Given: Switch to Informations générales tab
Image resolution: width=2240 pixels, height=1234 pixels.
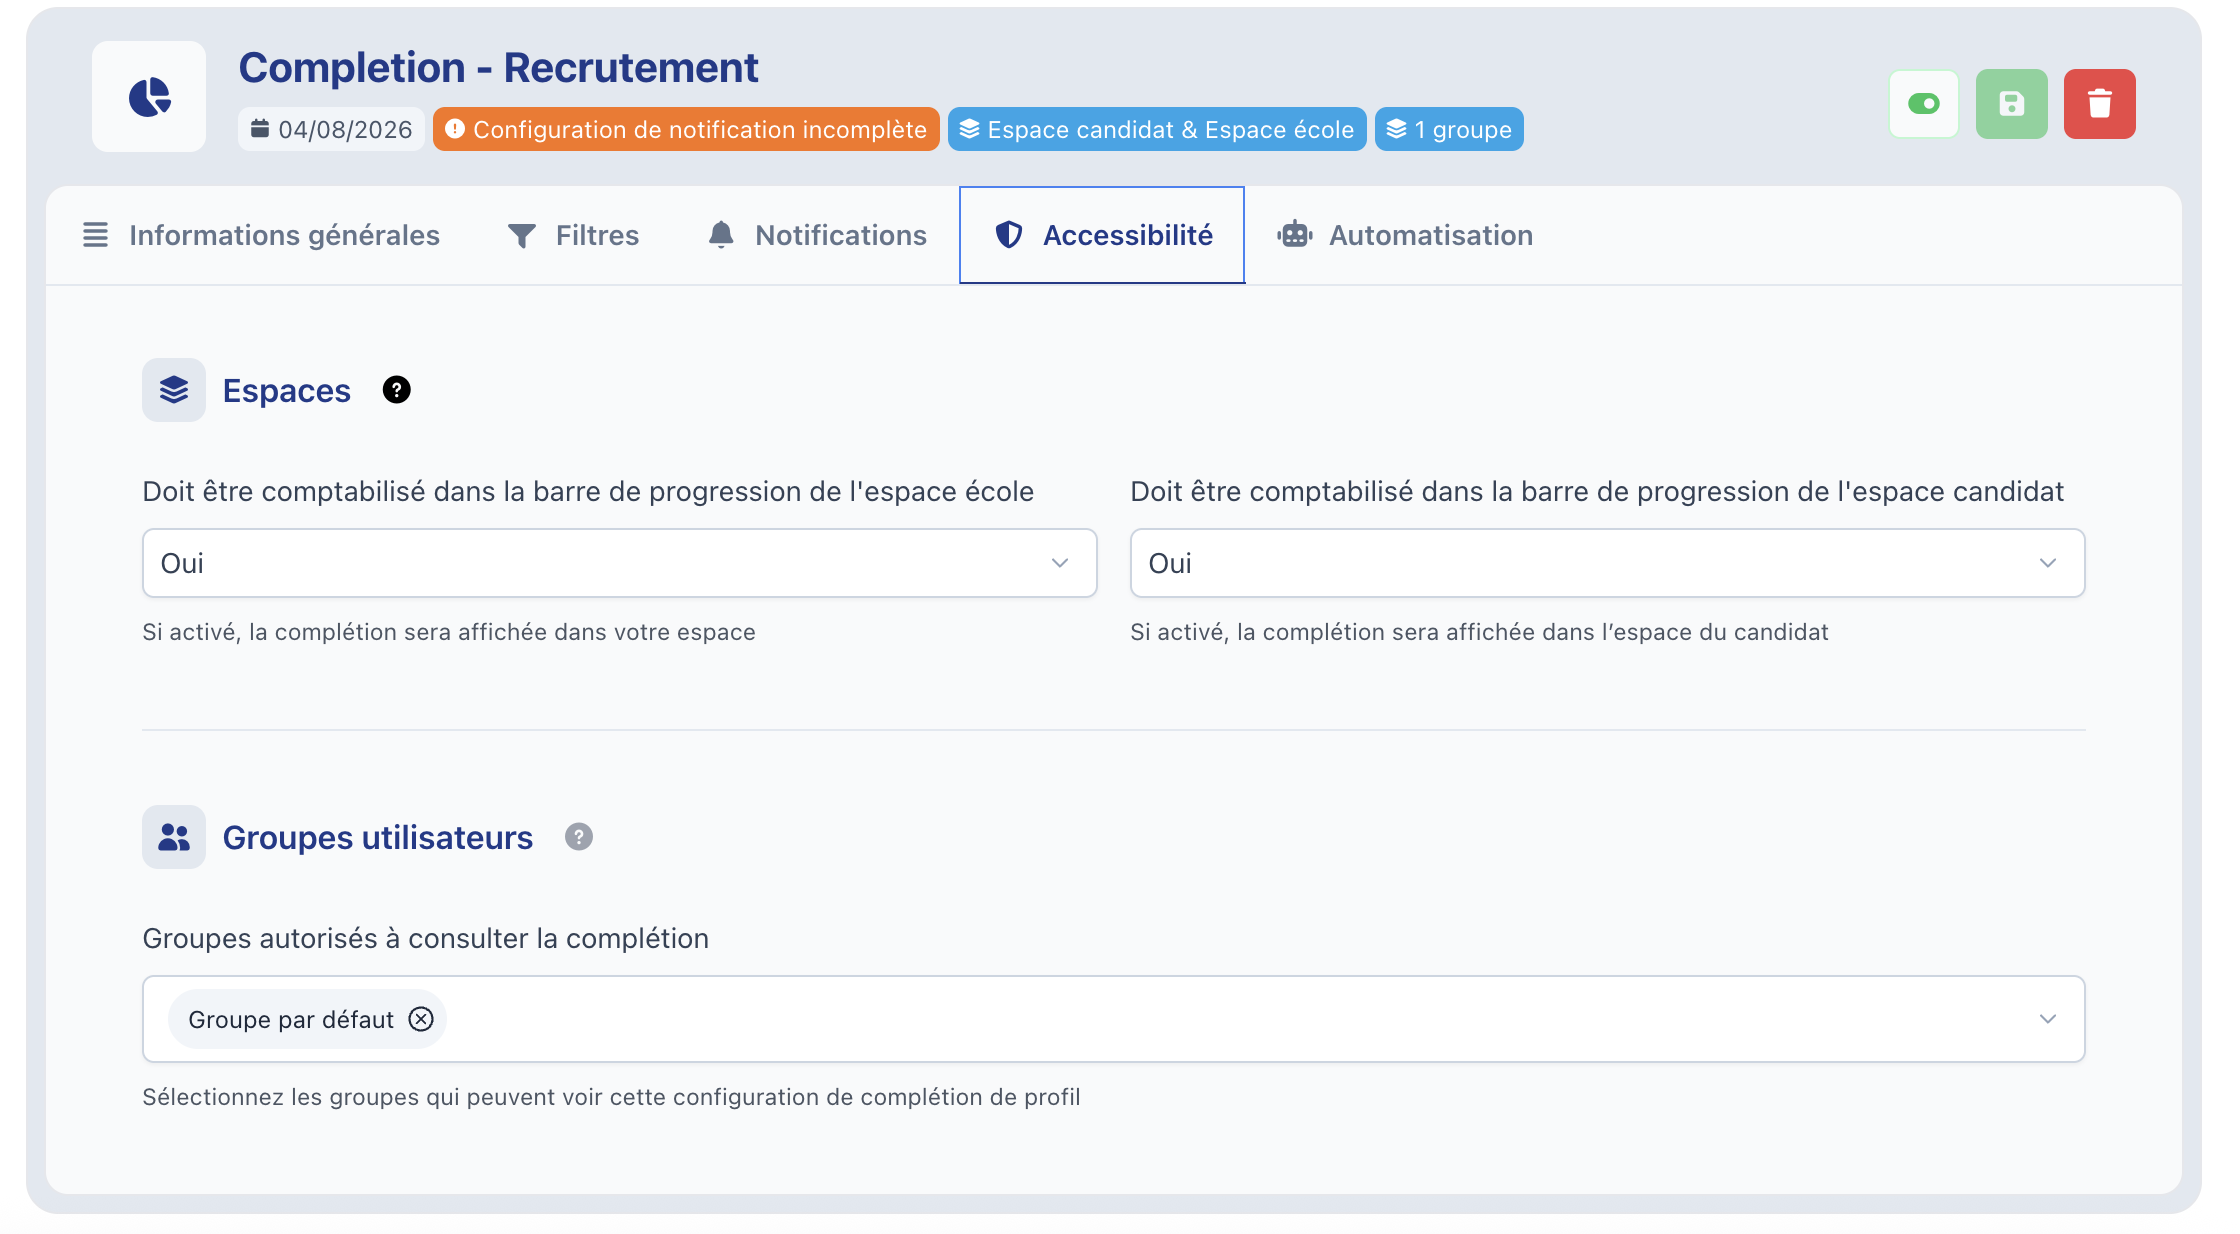Looking at the screenshot, I should 260,235.
